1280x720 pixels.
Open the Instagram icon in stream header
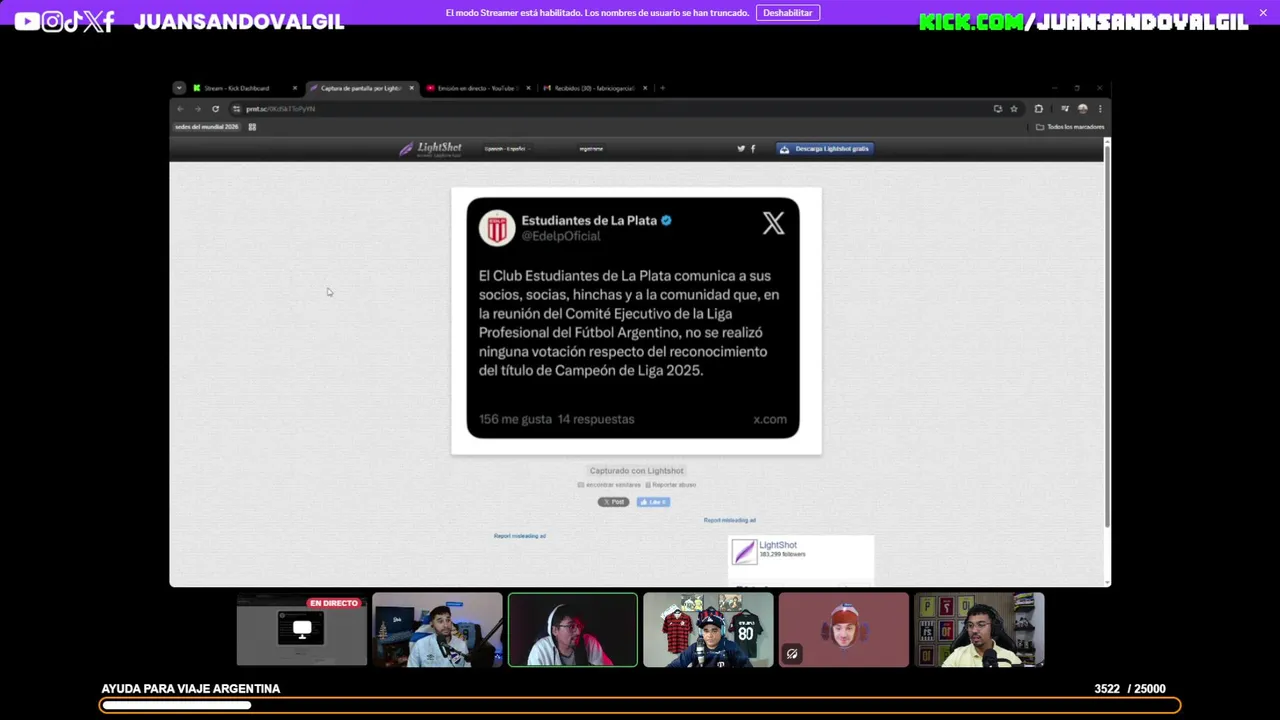click(x=52, y=21)
